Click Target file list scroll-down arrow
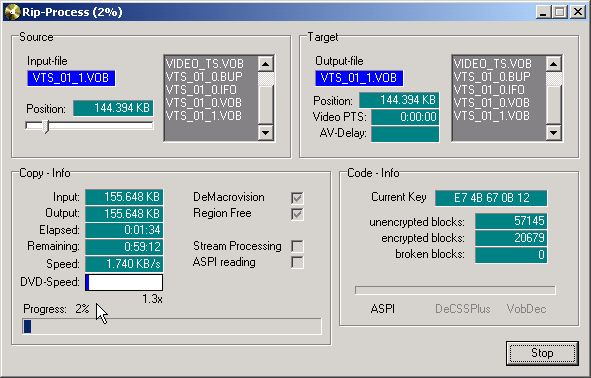Image resolution: width=591 pixels, height=378 pixels. click(x=553, y=132)
